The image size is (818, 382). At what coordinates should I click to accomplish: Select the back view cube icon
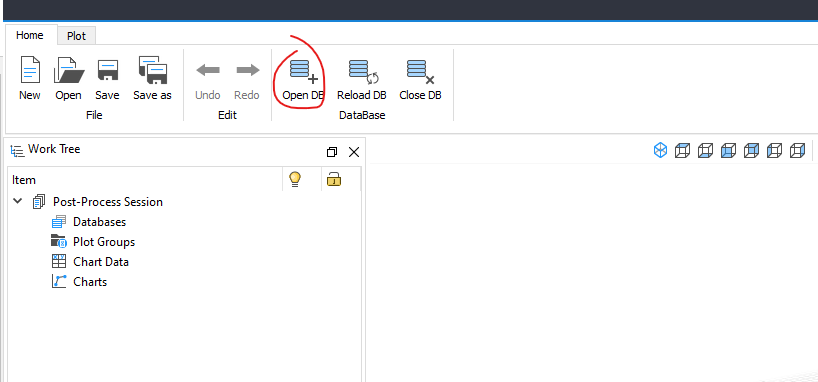click(751, 151)
